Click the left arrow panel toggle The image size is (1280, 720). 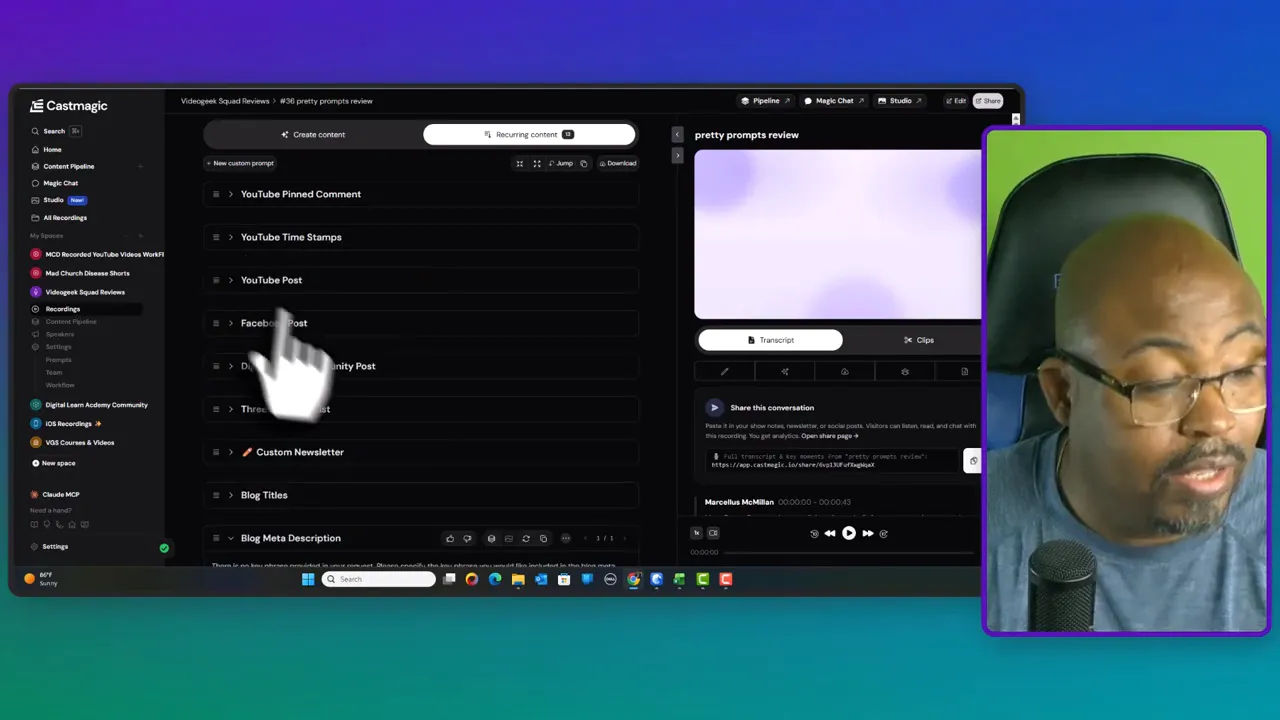677,134
